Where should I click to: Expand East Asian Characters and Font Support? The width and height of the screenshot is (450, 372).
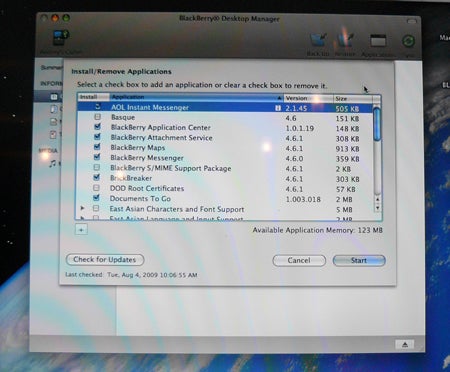[x=82, y=208]
